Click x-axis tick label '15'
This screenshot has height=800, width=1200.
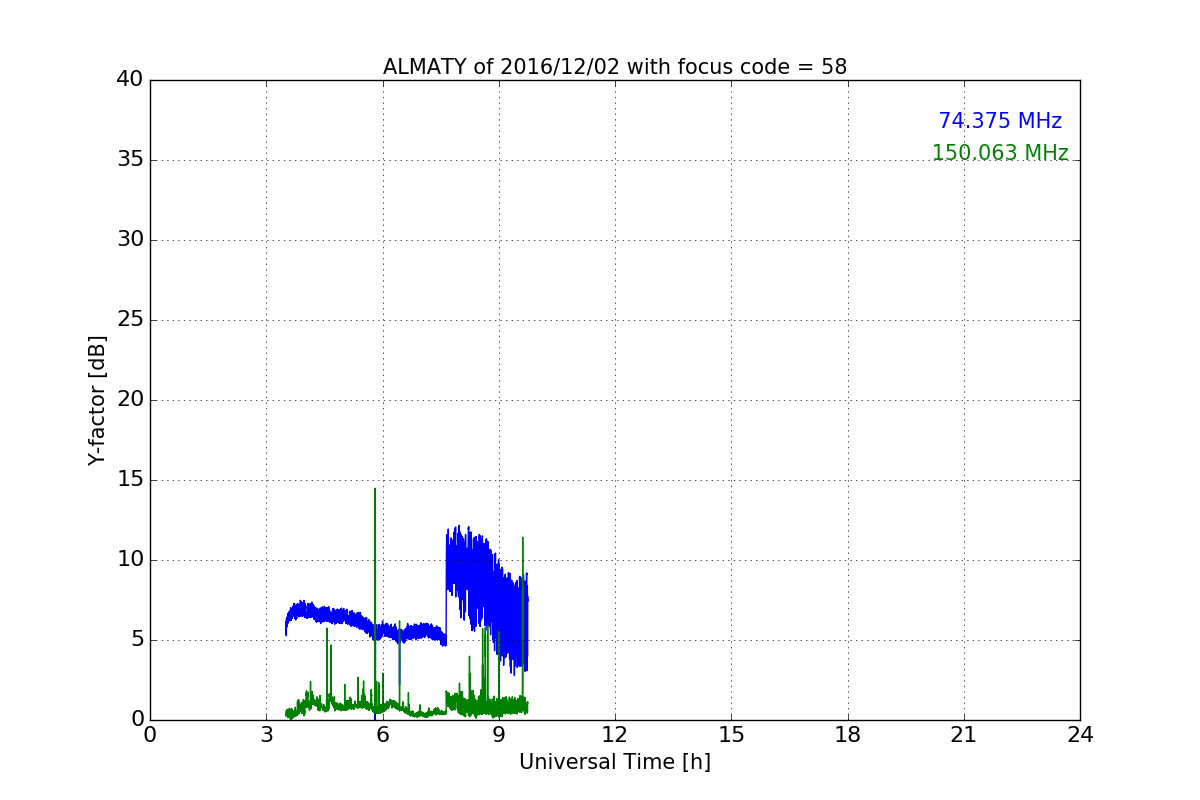[731, 735]
